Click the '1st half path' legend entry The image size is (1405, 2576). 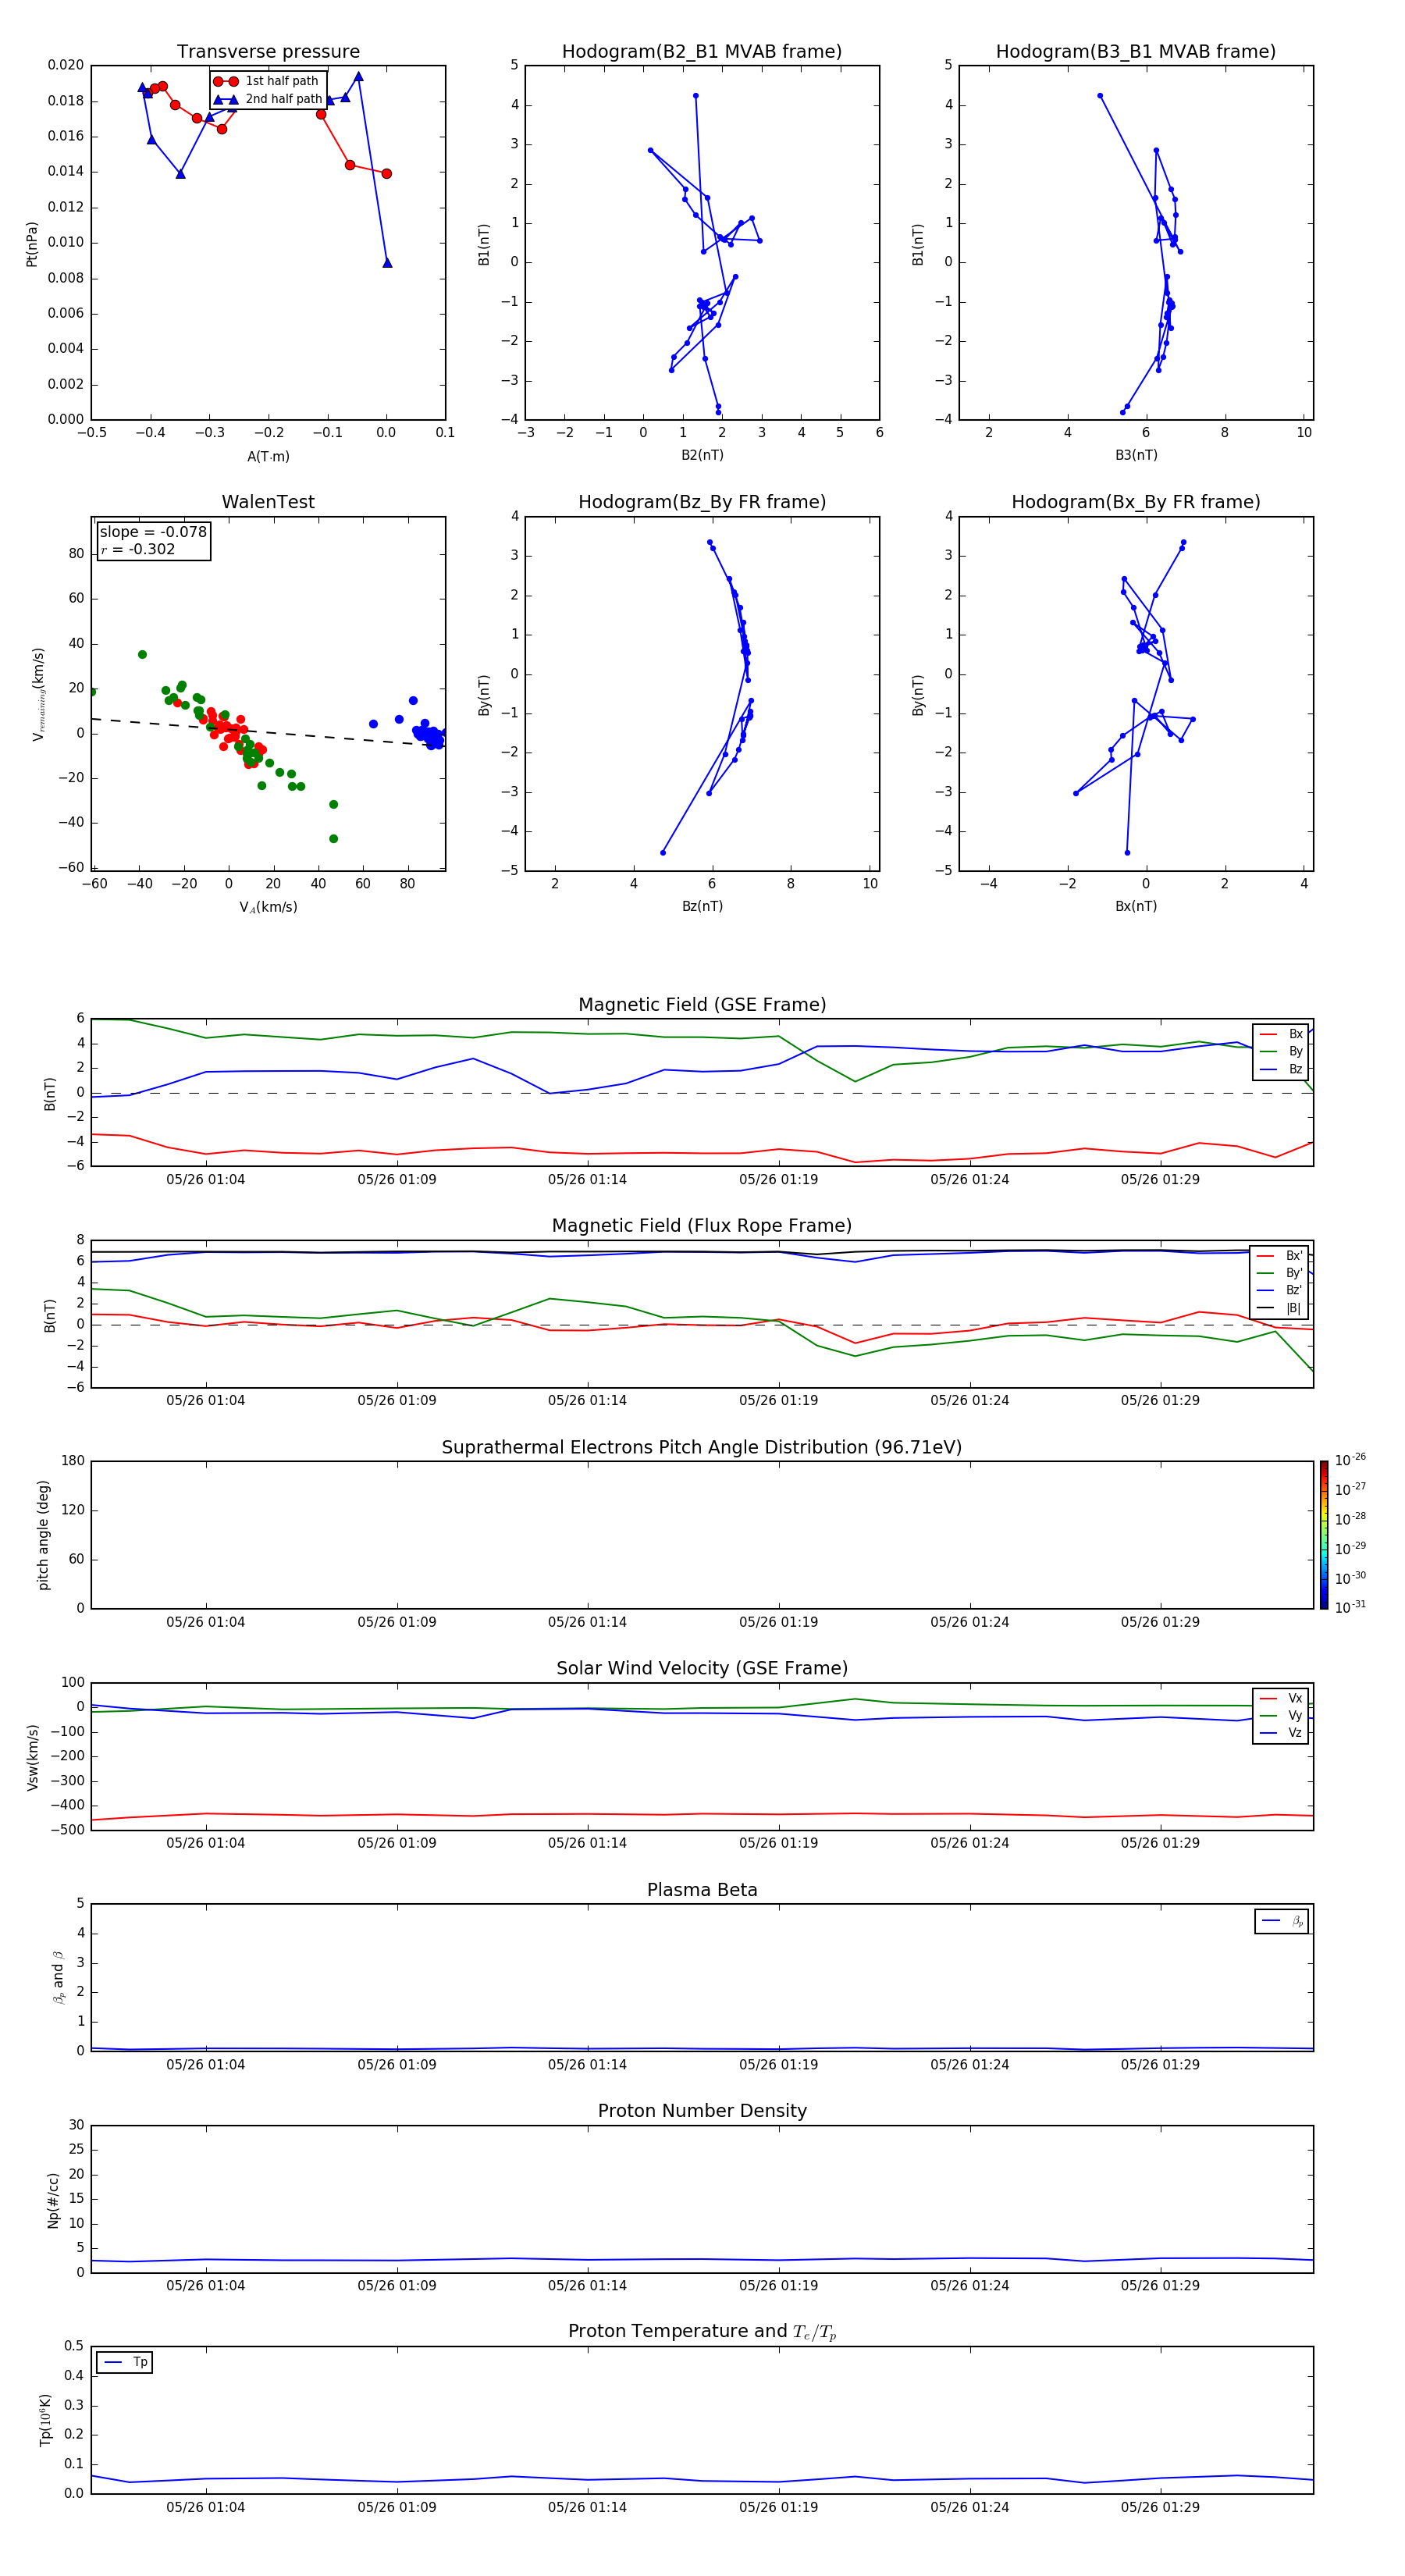[x=266, y=81]
